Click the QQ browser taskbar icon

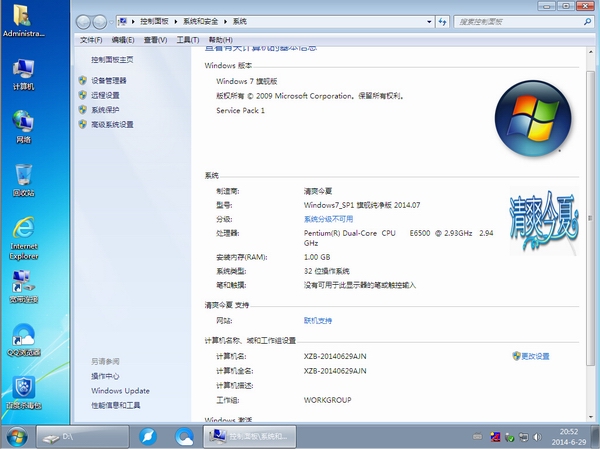(x=184, y=436)
